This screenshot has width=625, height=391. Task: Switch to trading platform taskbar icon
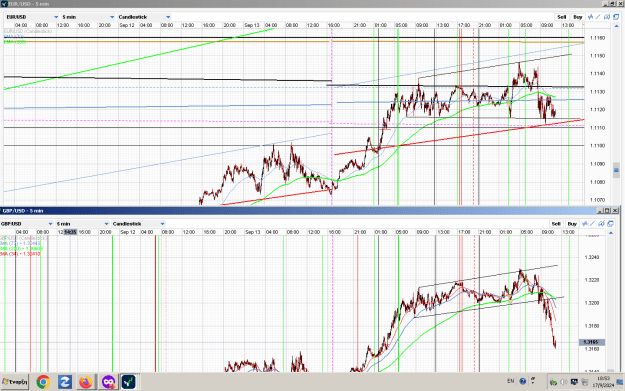click(x=129, y=382)
